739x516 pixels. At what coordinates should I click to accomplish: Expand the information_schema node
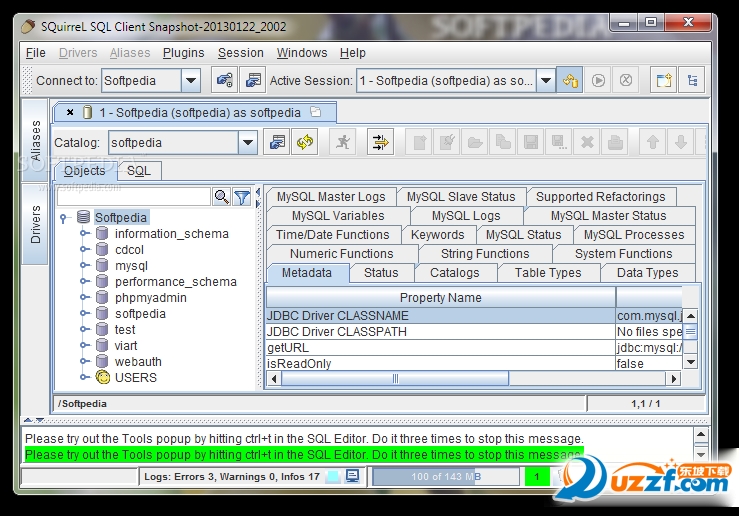coord(84,233)
